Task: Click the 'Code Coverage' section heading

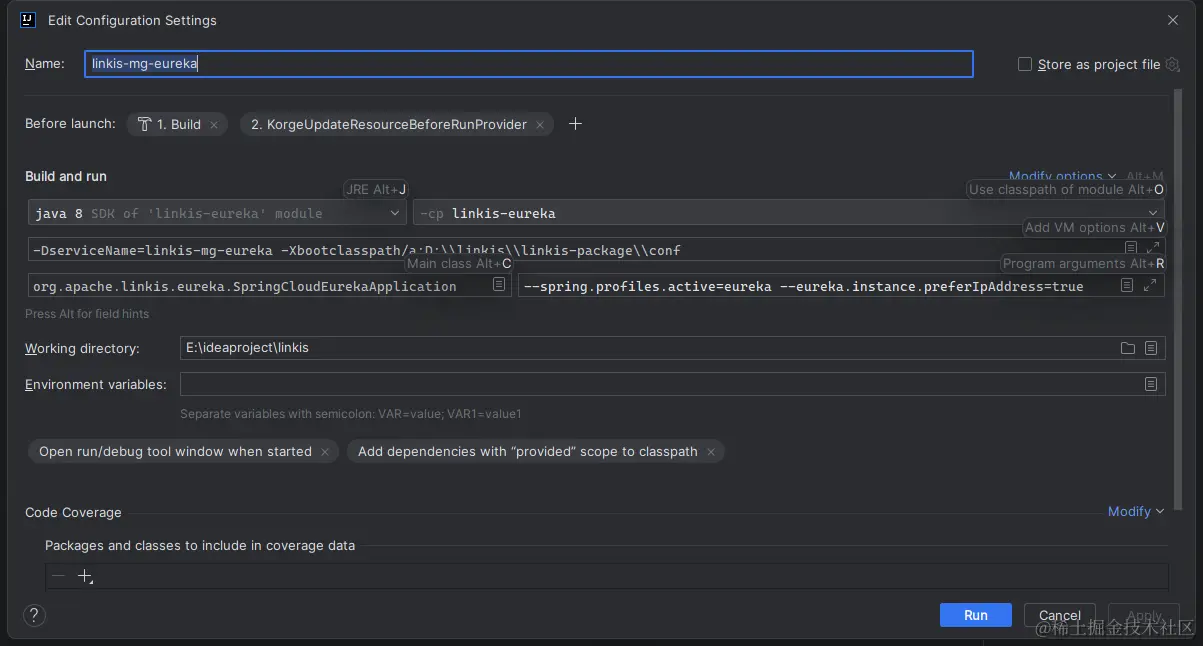Action: pyautogui.click(x=73, y=512)
